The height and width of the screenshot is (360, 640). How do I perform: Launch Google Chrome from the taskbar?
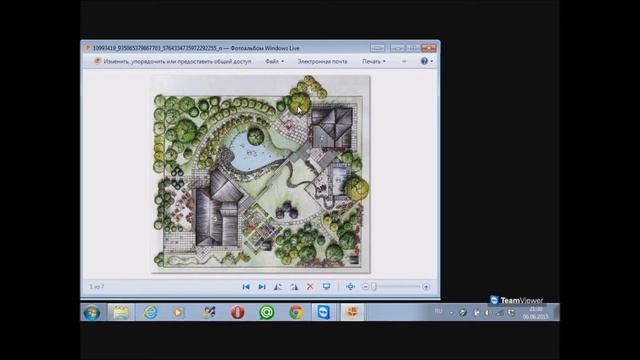point(296,313)
